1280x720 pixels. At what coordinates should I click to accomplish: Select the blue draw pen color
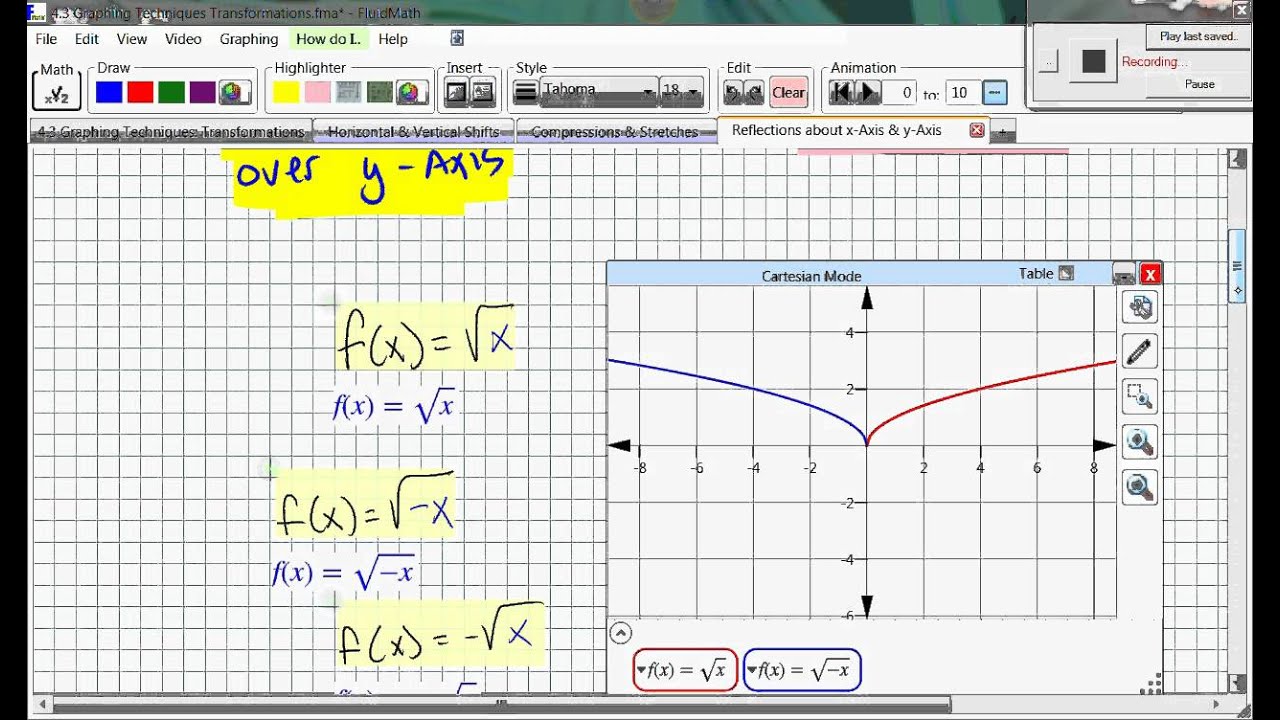109,93
